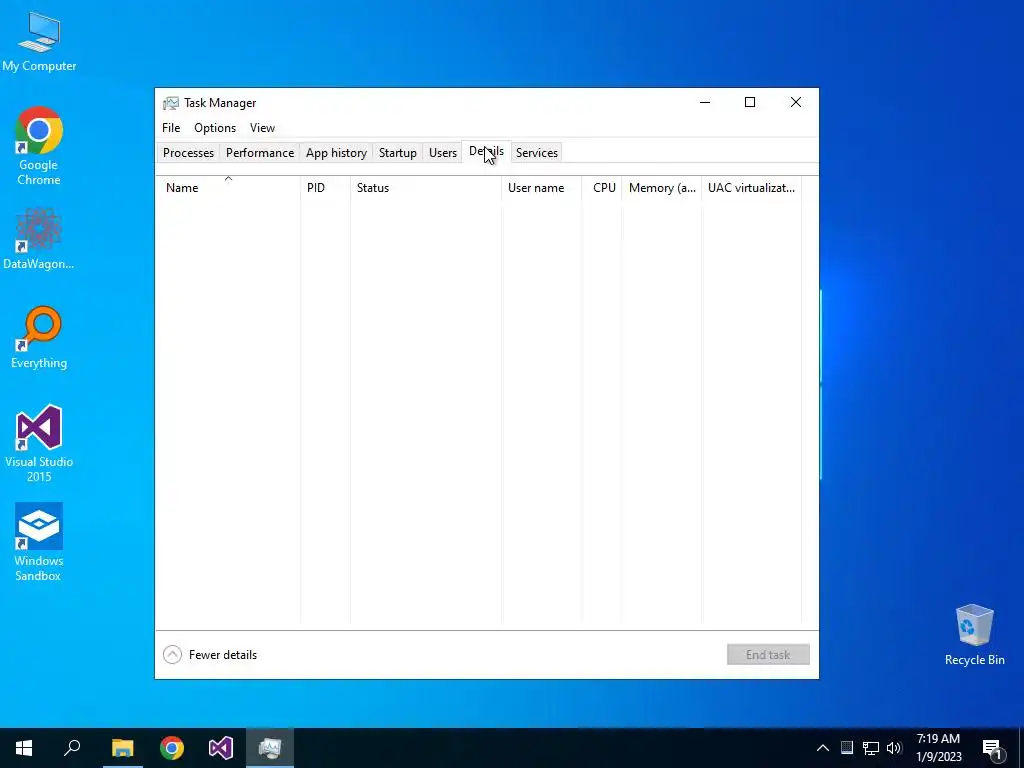Click the Task Manager title bar icon
The width and height of the screenshot is (1024, 768).
(170, 103)
